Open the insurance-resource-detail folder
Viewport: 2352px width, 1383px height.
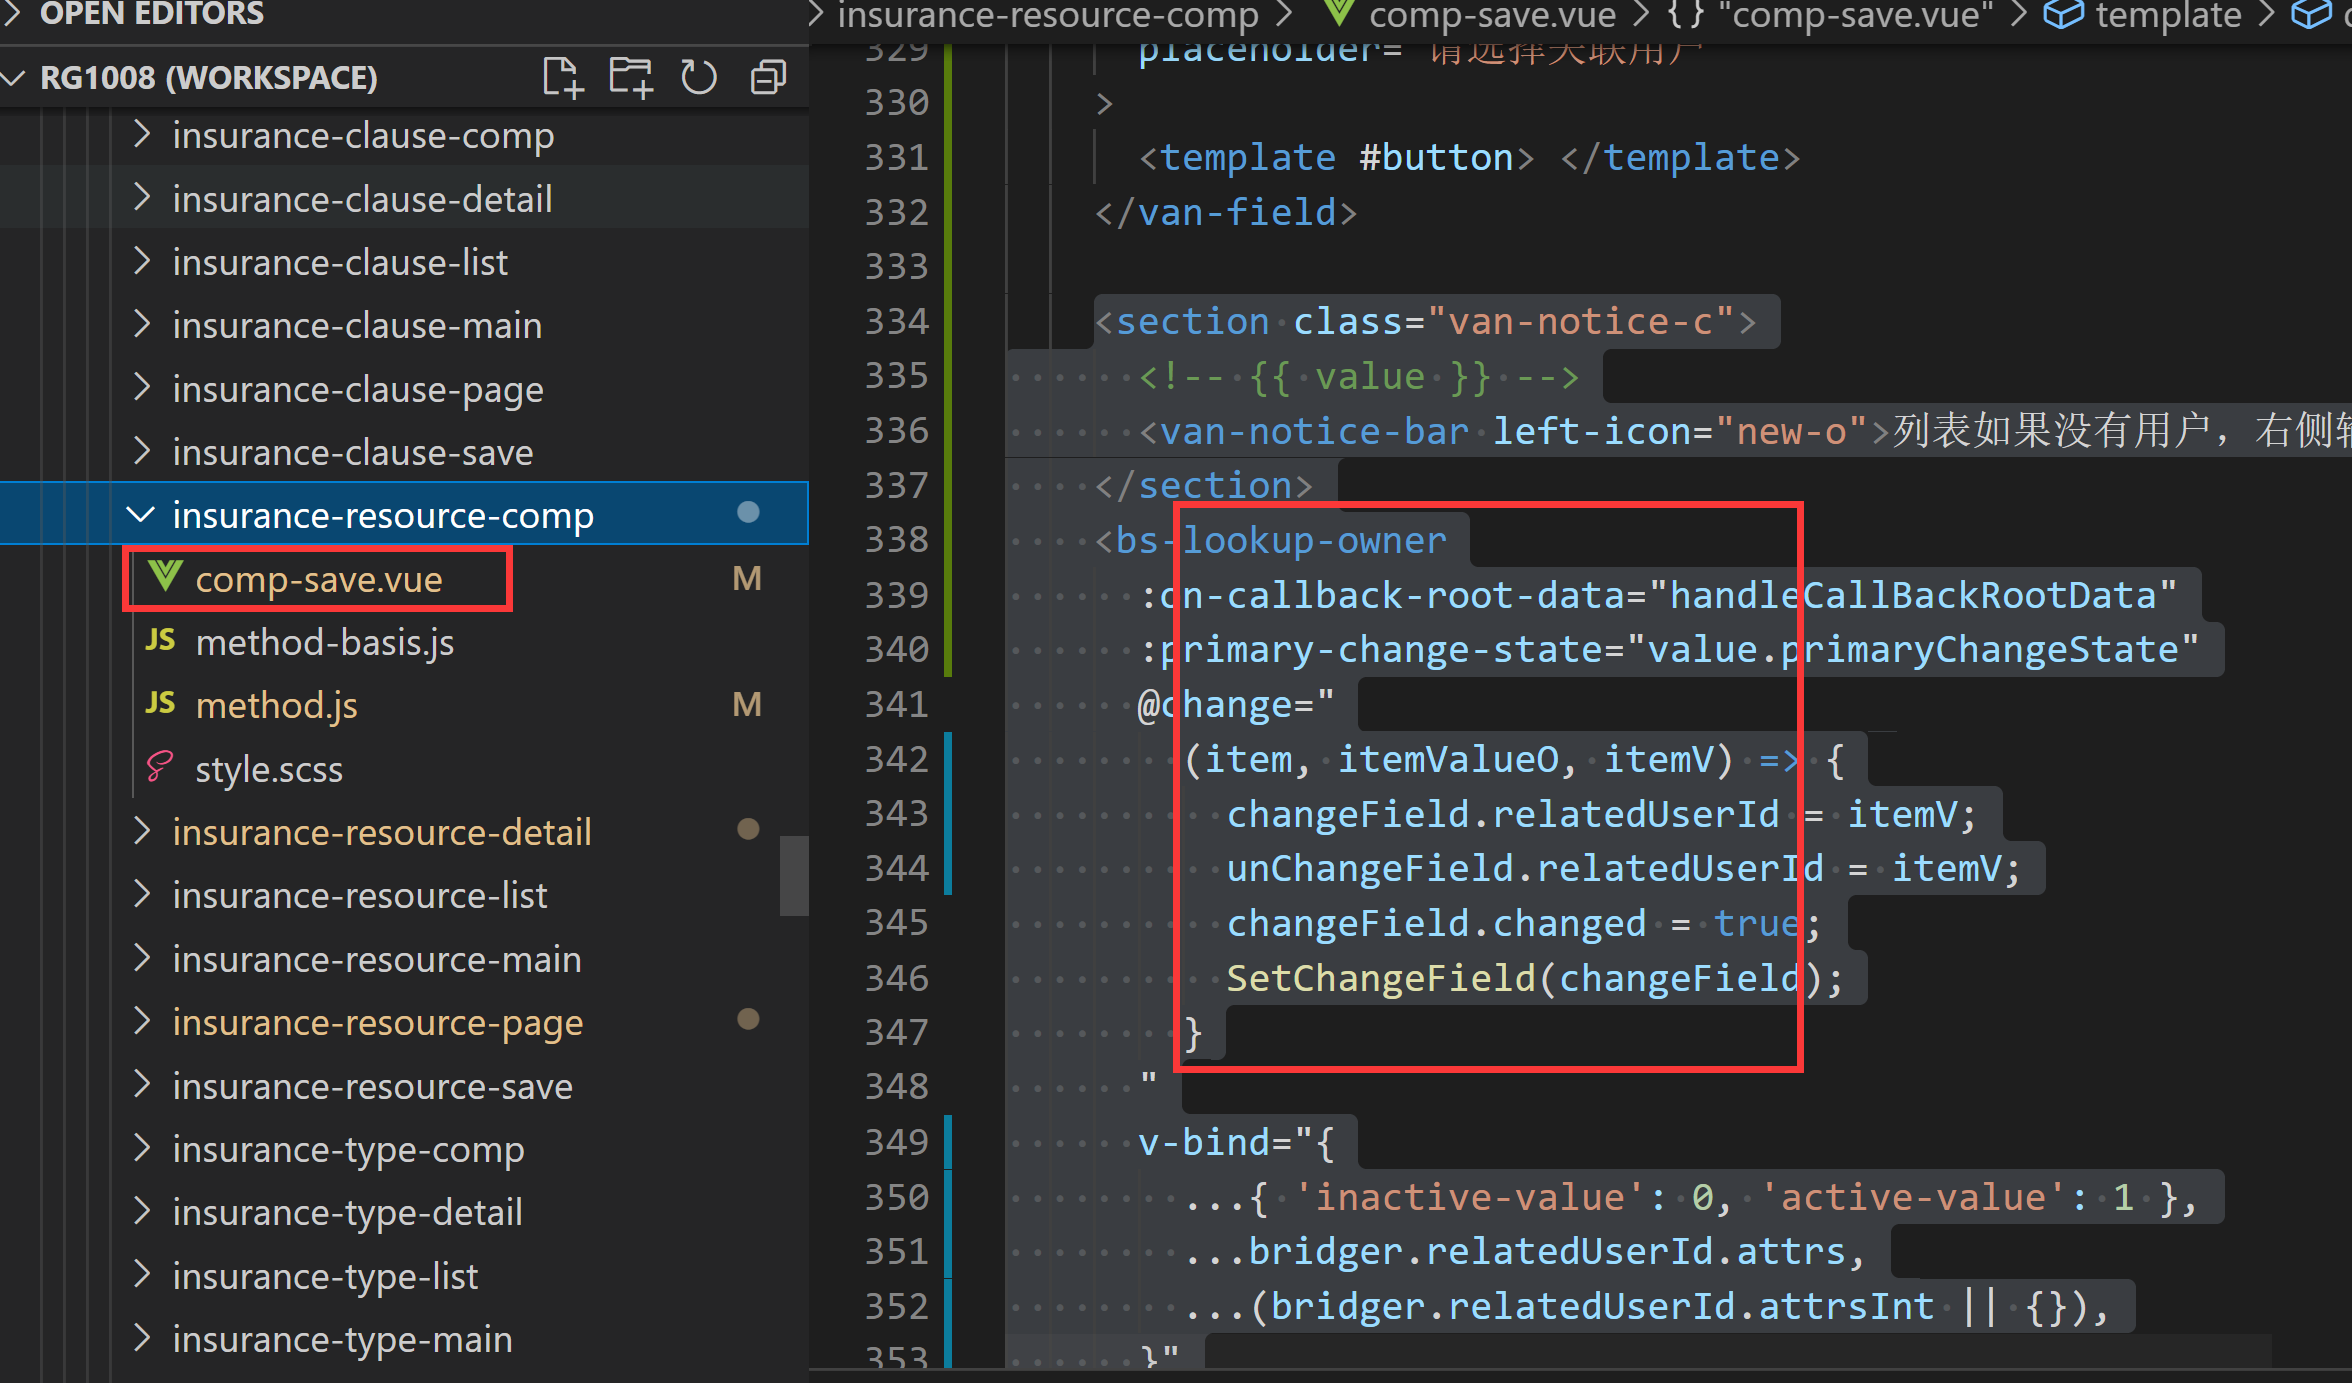(x=382, y=832)
